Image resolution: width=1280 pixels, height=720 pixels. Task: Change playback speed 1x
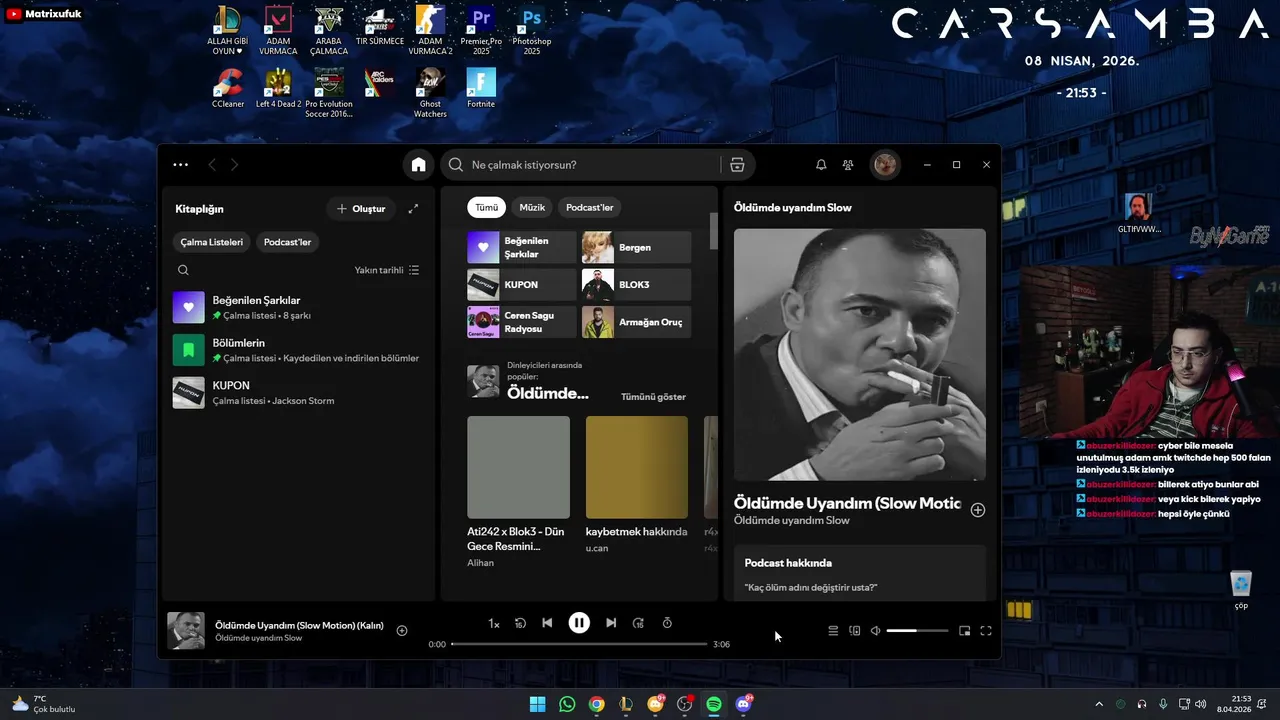[494, 624]
